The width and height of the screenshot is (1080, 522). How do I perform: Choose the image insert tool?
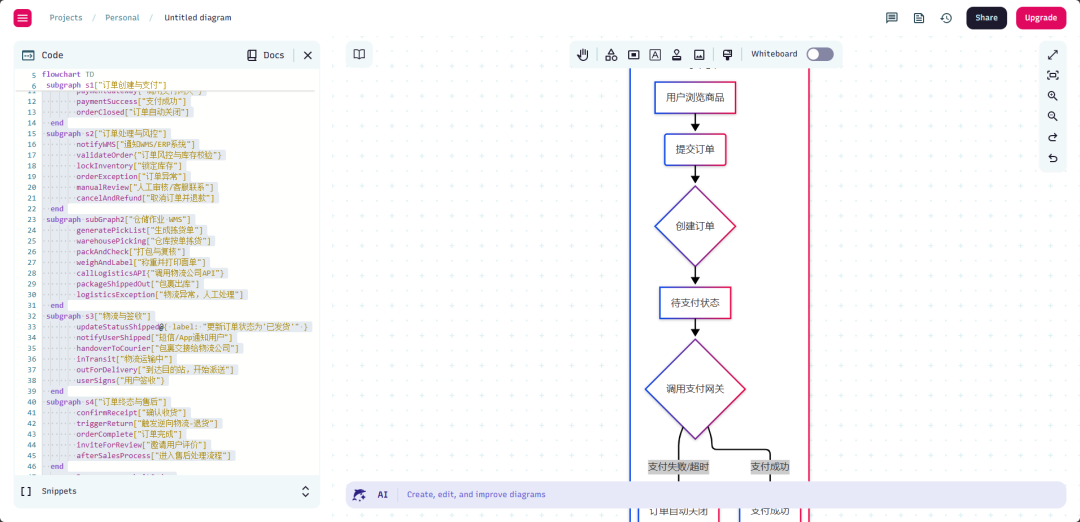699,54
